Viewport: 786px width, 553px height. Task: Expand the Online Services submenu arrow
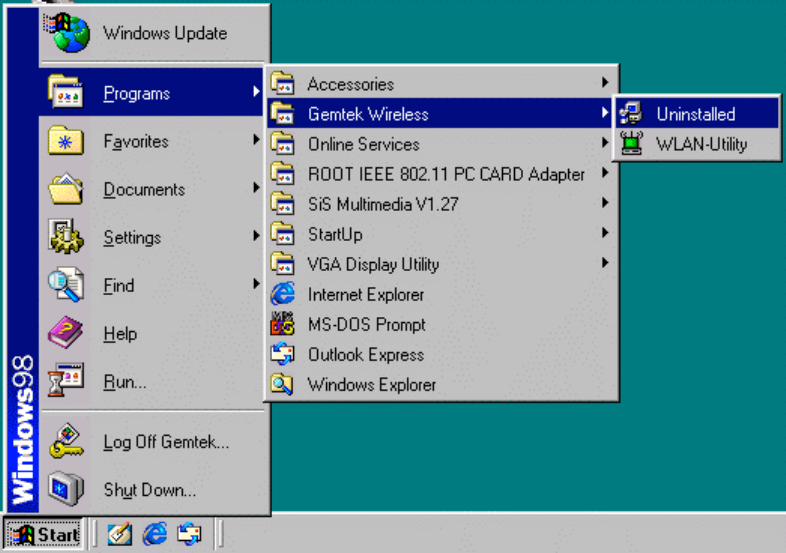[x=605, y=142]
